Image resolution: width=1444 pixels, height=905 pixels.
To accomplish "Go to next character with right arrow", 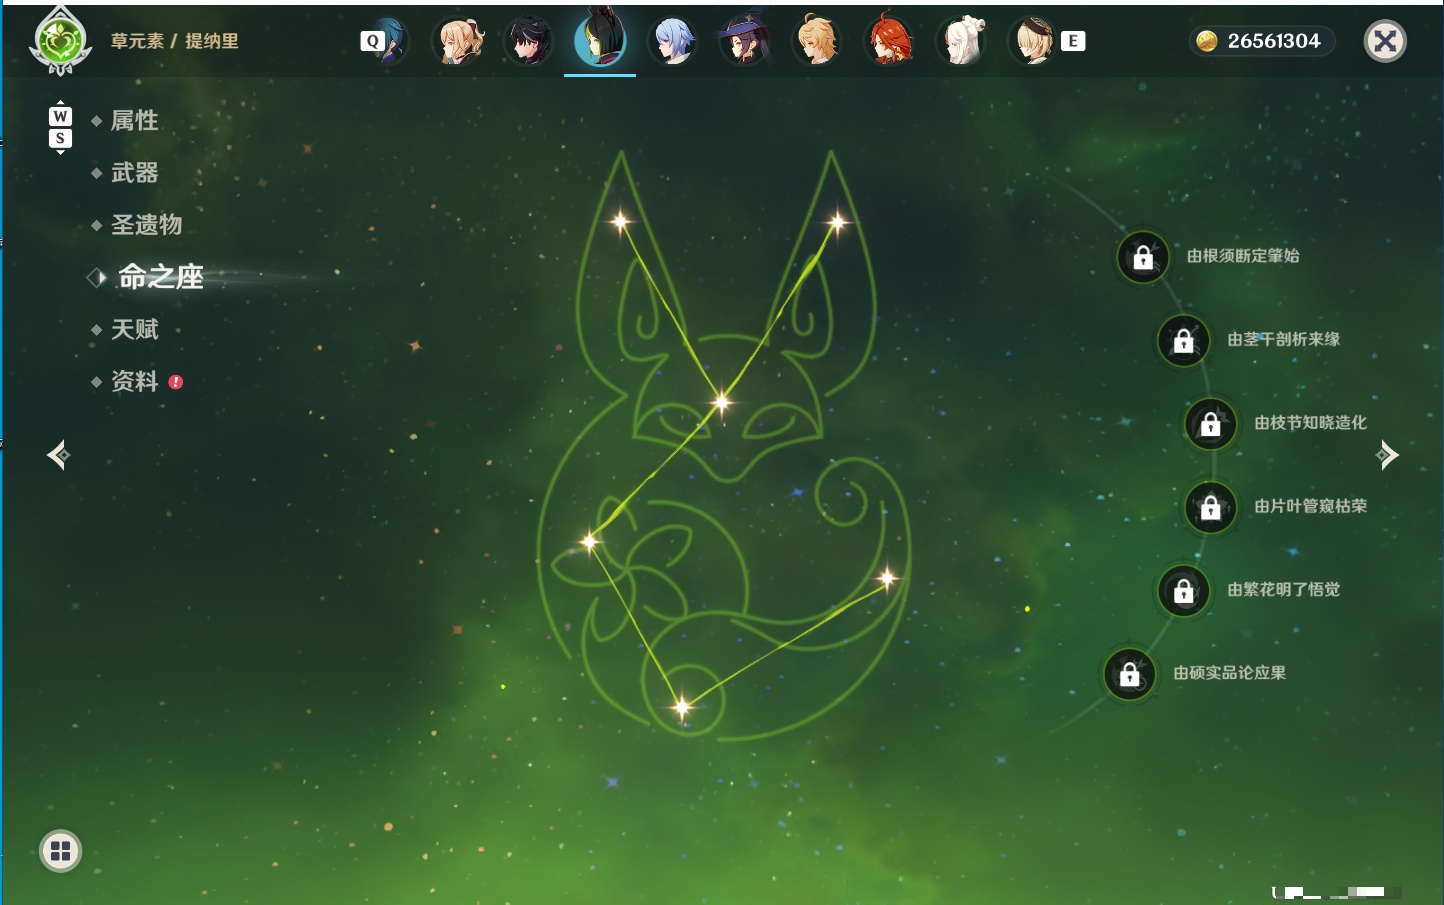I will pyautogui.click(x=1387, y=455).
